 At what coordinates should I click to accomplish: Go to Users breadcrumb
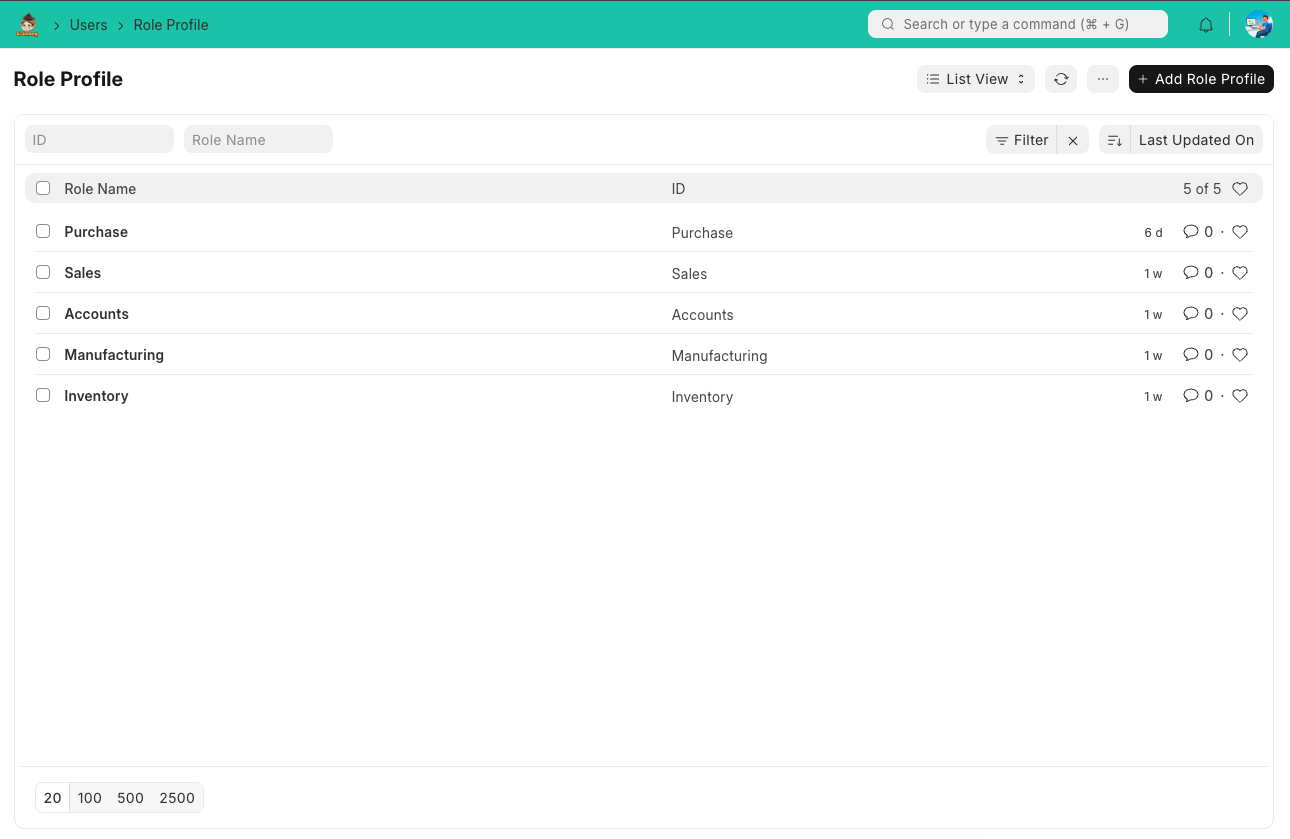(88, 25)
